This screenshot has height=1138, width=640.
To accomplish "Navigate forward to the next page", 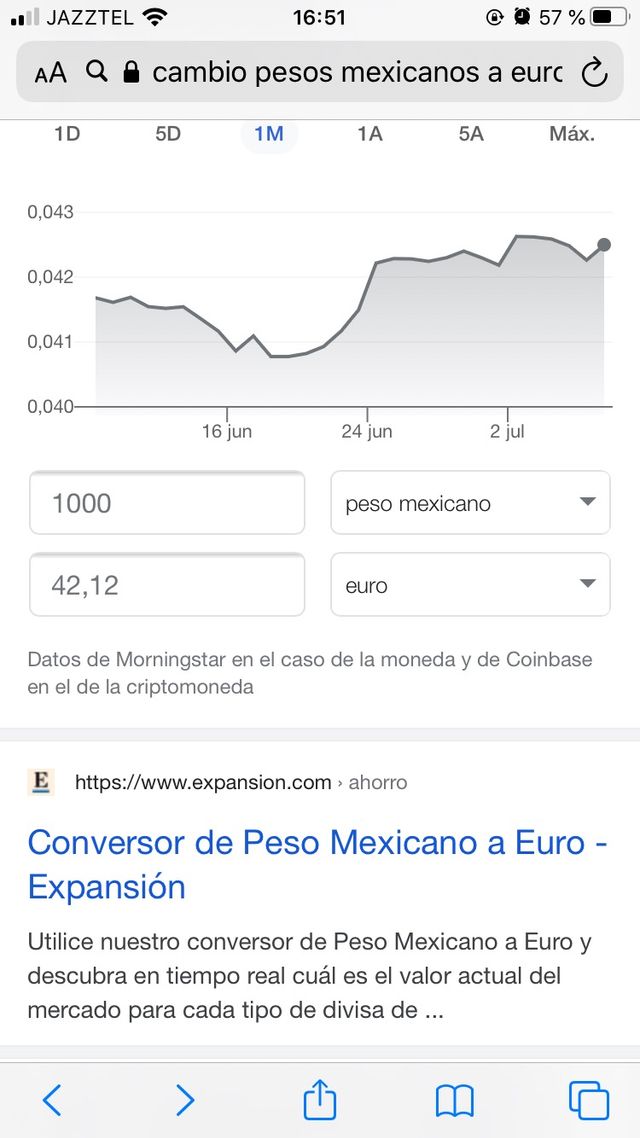I will (185, 1100).
